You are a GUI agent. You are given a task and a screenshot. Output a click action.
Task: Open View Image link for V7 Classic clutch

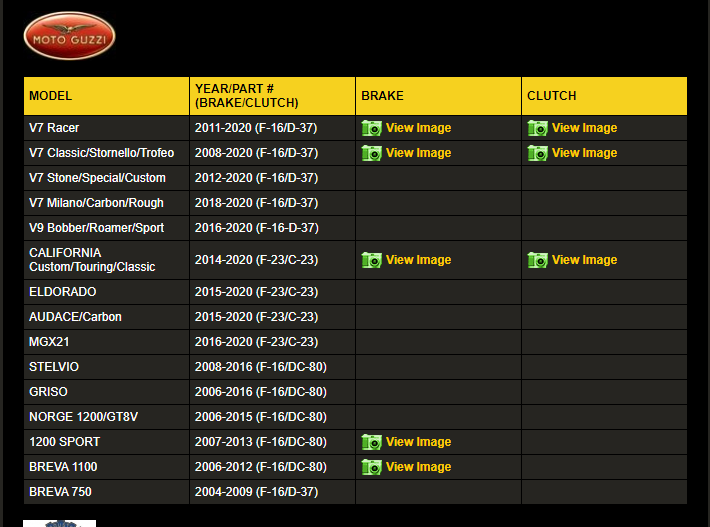pos(585,153)
